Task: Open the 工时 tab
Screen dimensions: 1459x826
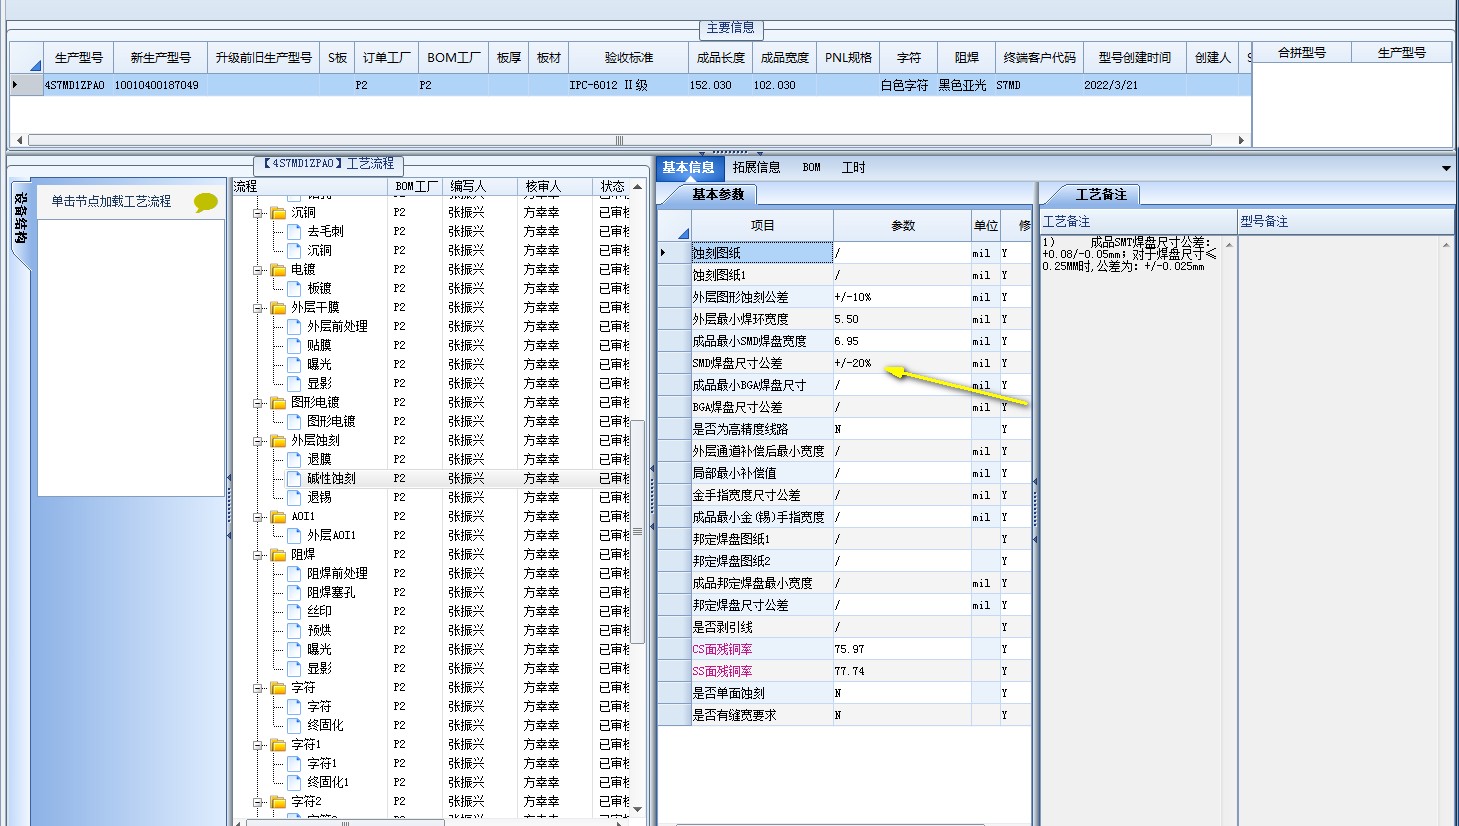Action: pos(853,167)
